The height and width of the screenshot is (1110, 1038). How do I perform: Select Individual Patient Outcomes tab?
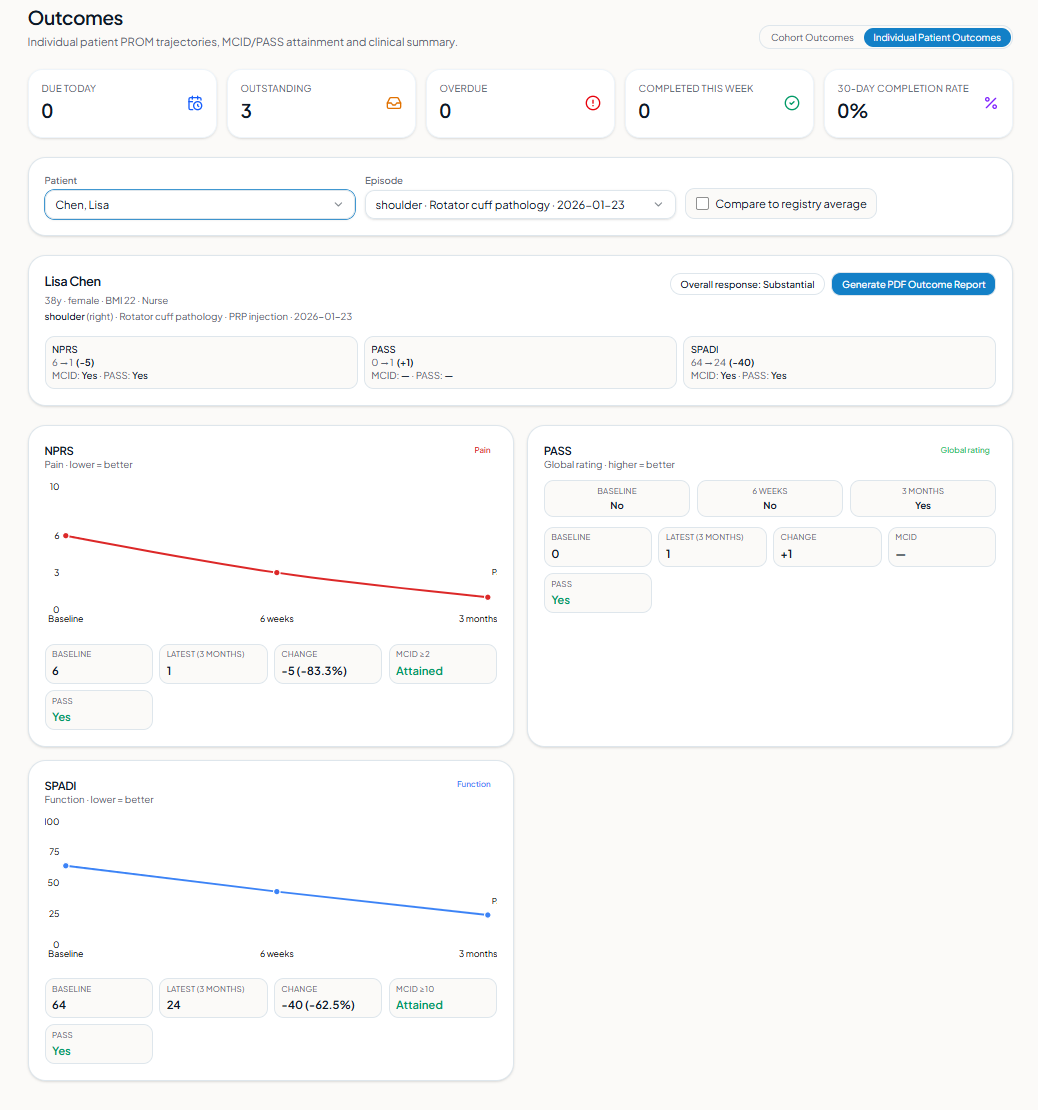click(x=937, y=38)
